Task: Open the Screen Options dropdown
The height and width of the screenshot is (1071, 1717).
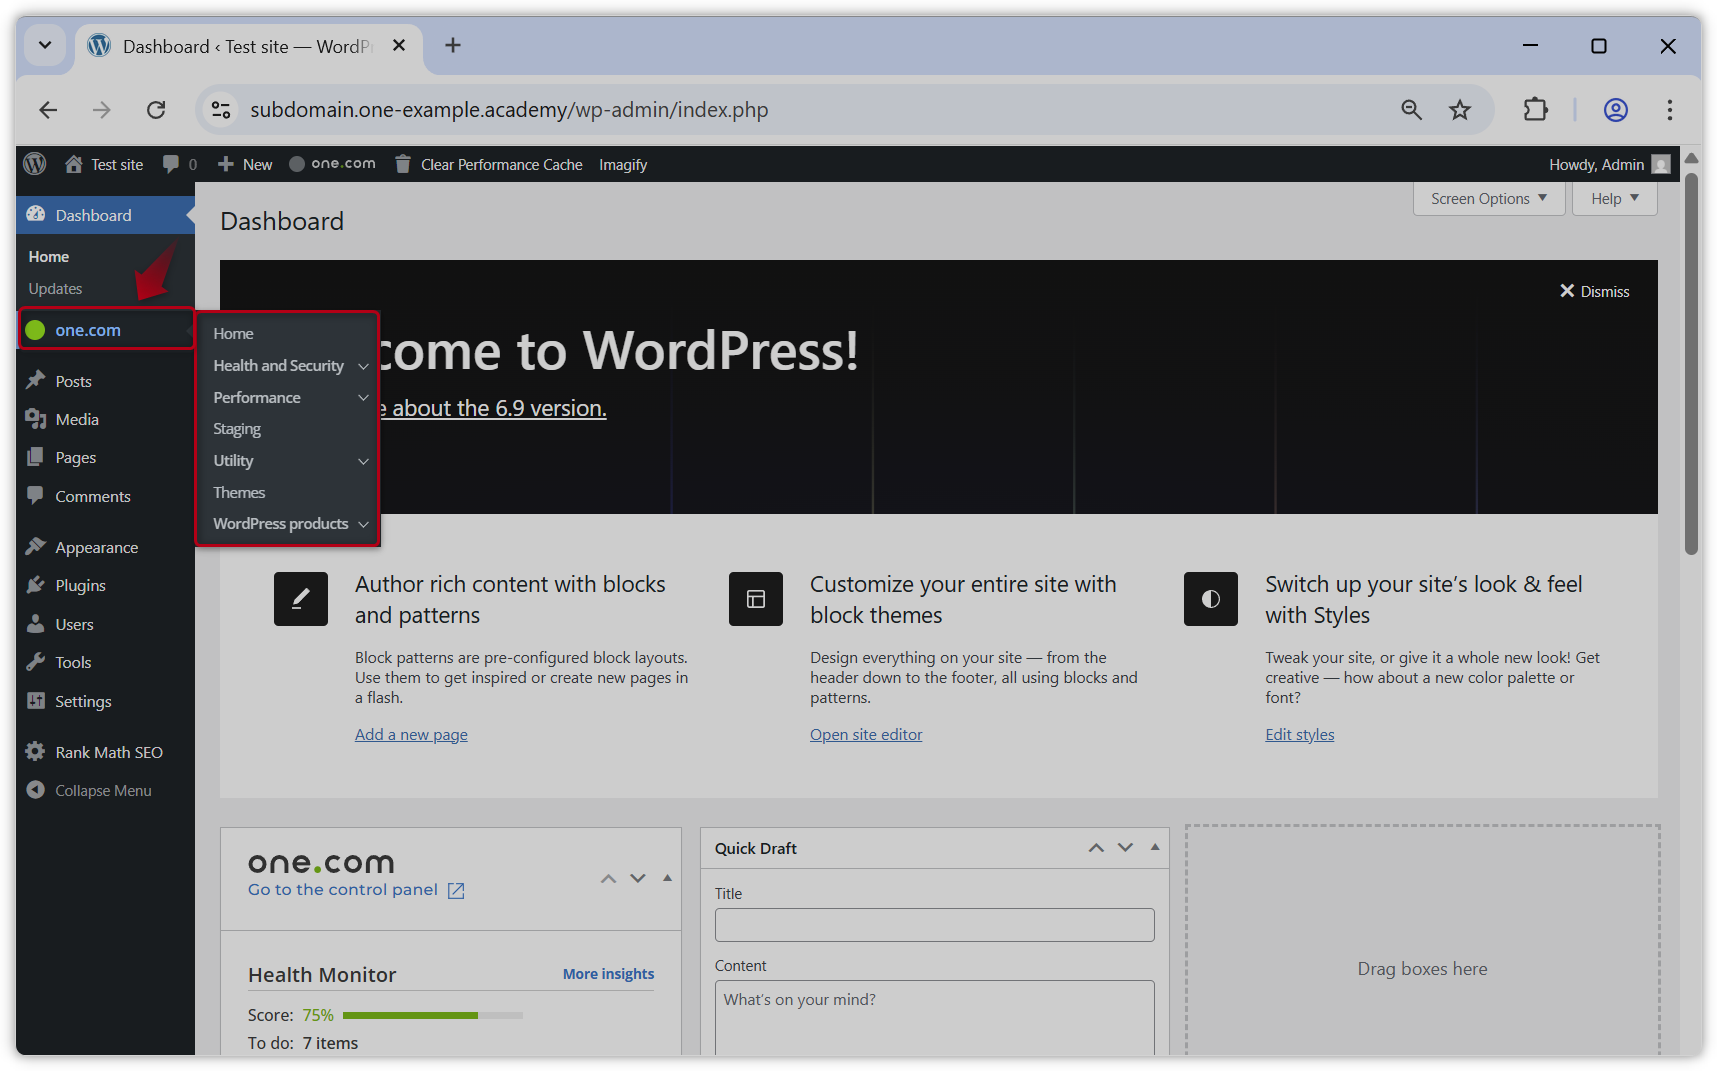Action: 1487,198
